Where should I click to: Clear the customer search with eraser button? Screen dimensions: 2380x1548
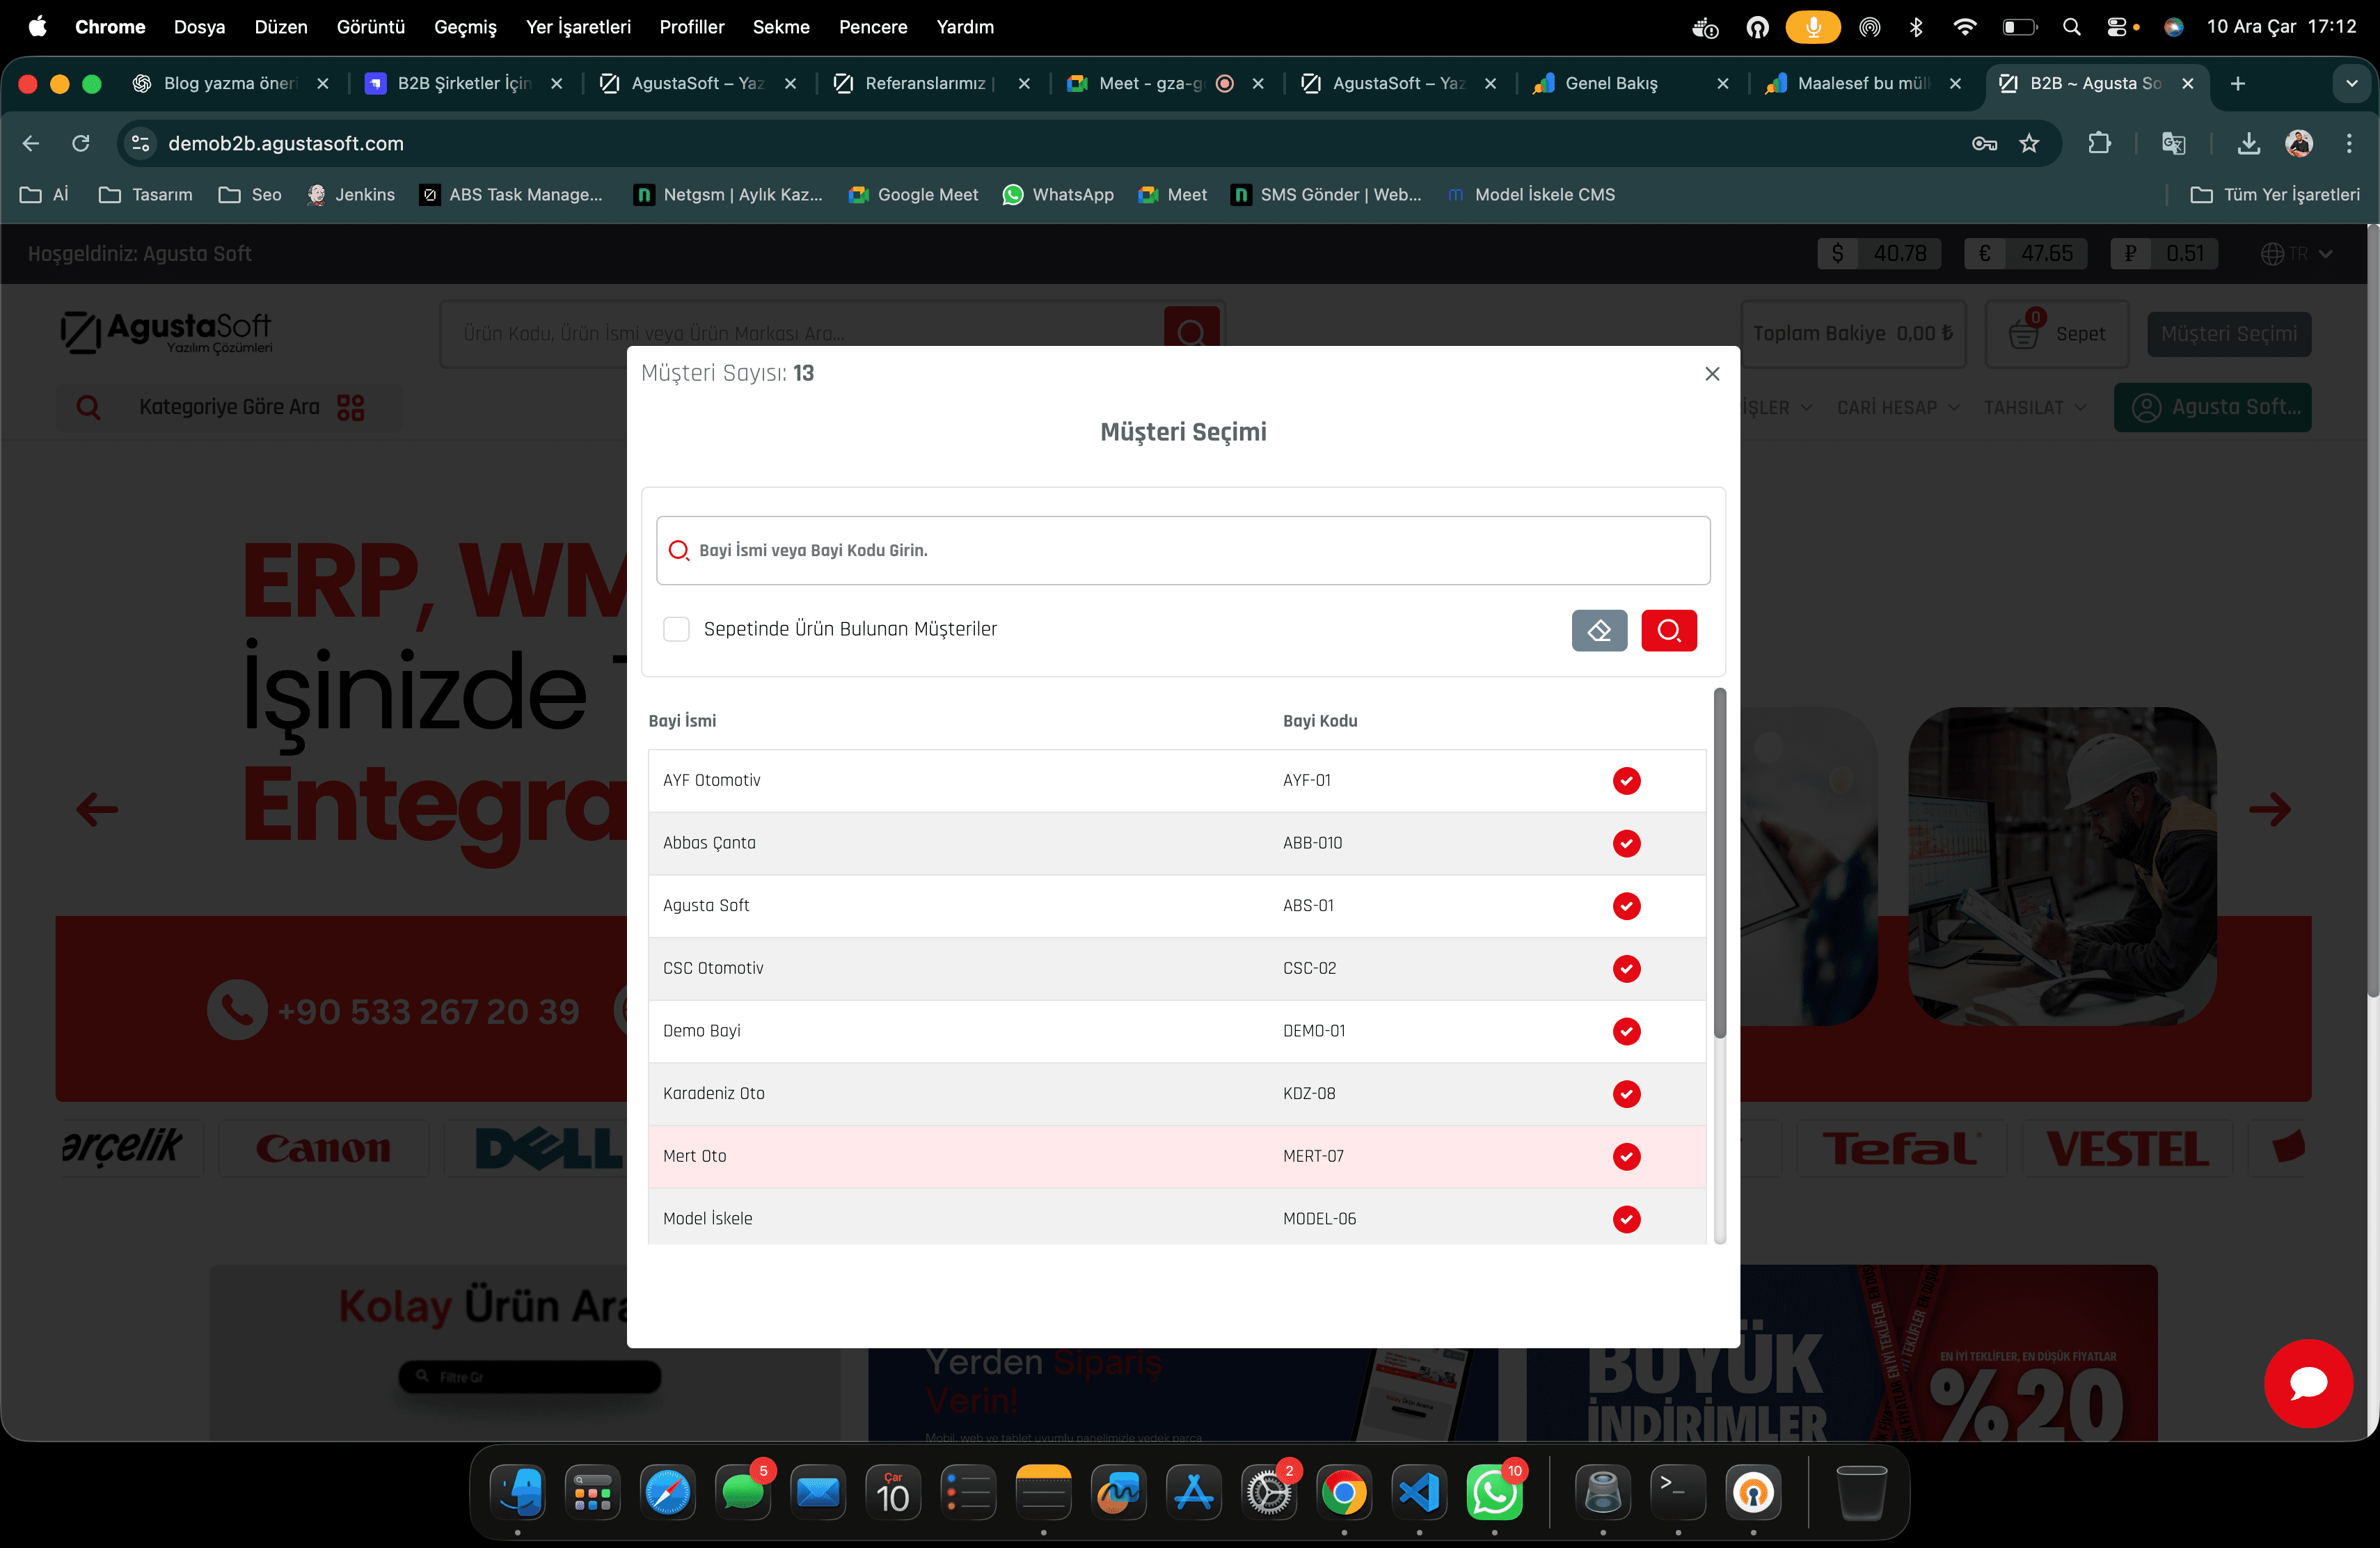[1599, 630]
